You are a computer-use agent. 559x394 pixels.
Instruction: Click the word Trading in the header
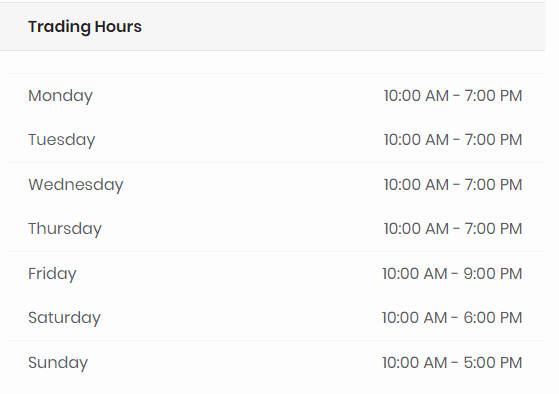(x=59, y=27)
